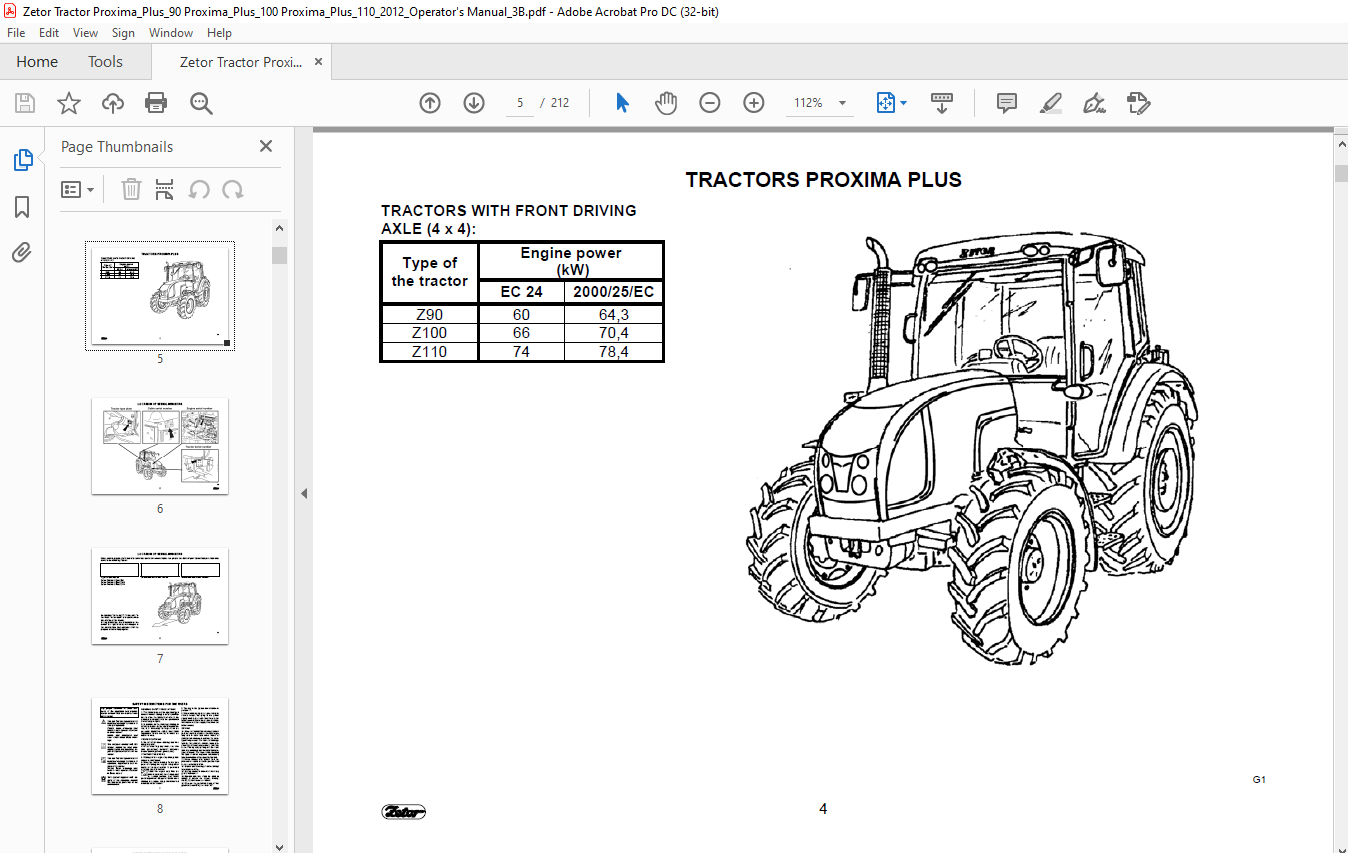Click the TRACTORS PROXIMA PLUS heading
The height and width of the screenshot is (853, 1348).
pyautogui.click(x=823, y=180)
